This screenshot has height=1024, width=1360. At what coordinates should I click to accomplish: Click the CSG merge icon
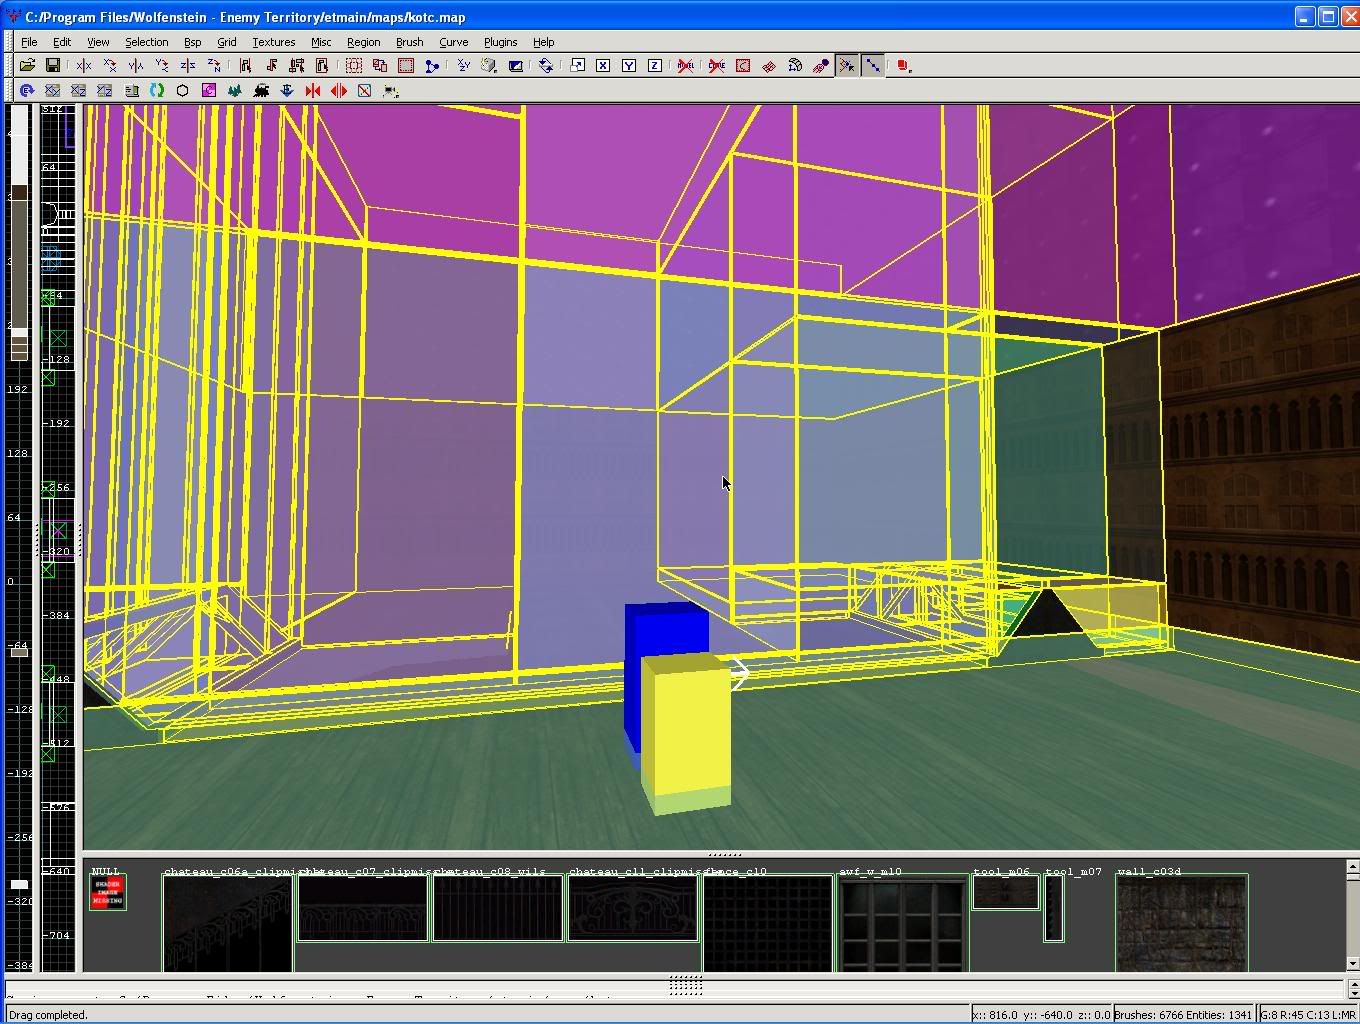(x=380, y=65)
